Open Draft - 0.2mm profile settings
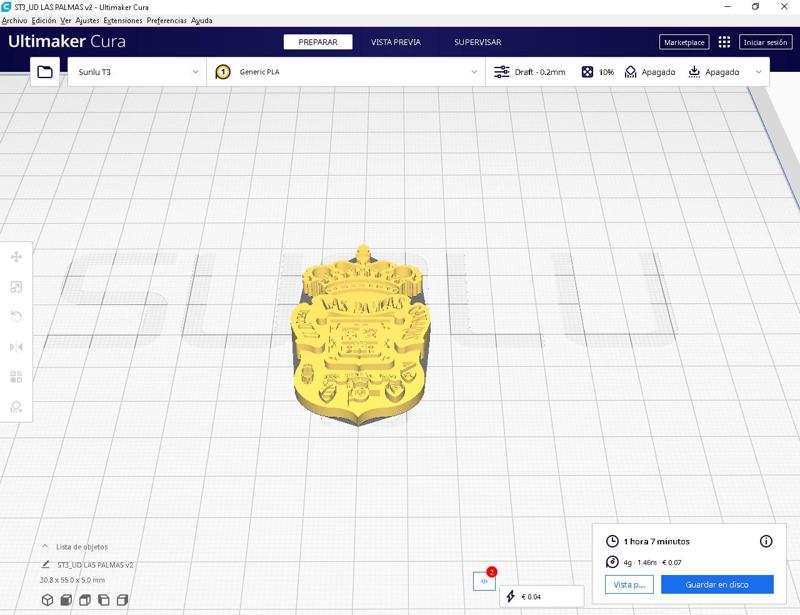This screenshot has height=615, width=800. (540, 72)
